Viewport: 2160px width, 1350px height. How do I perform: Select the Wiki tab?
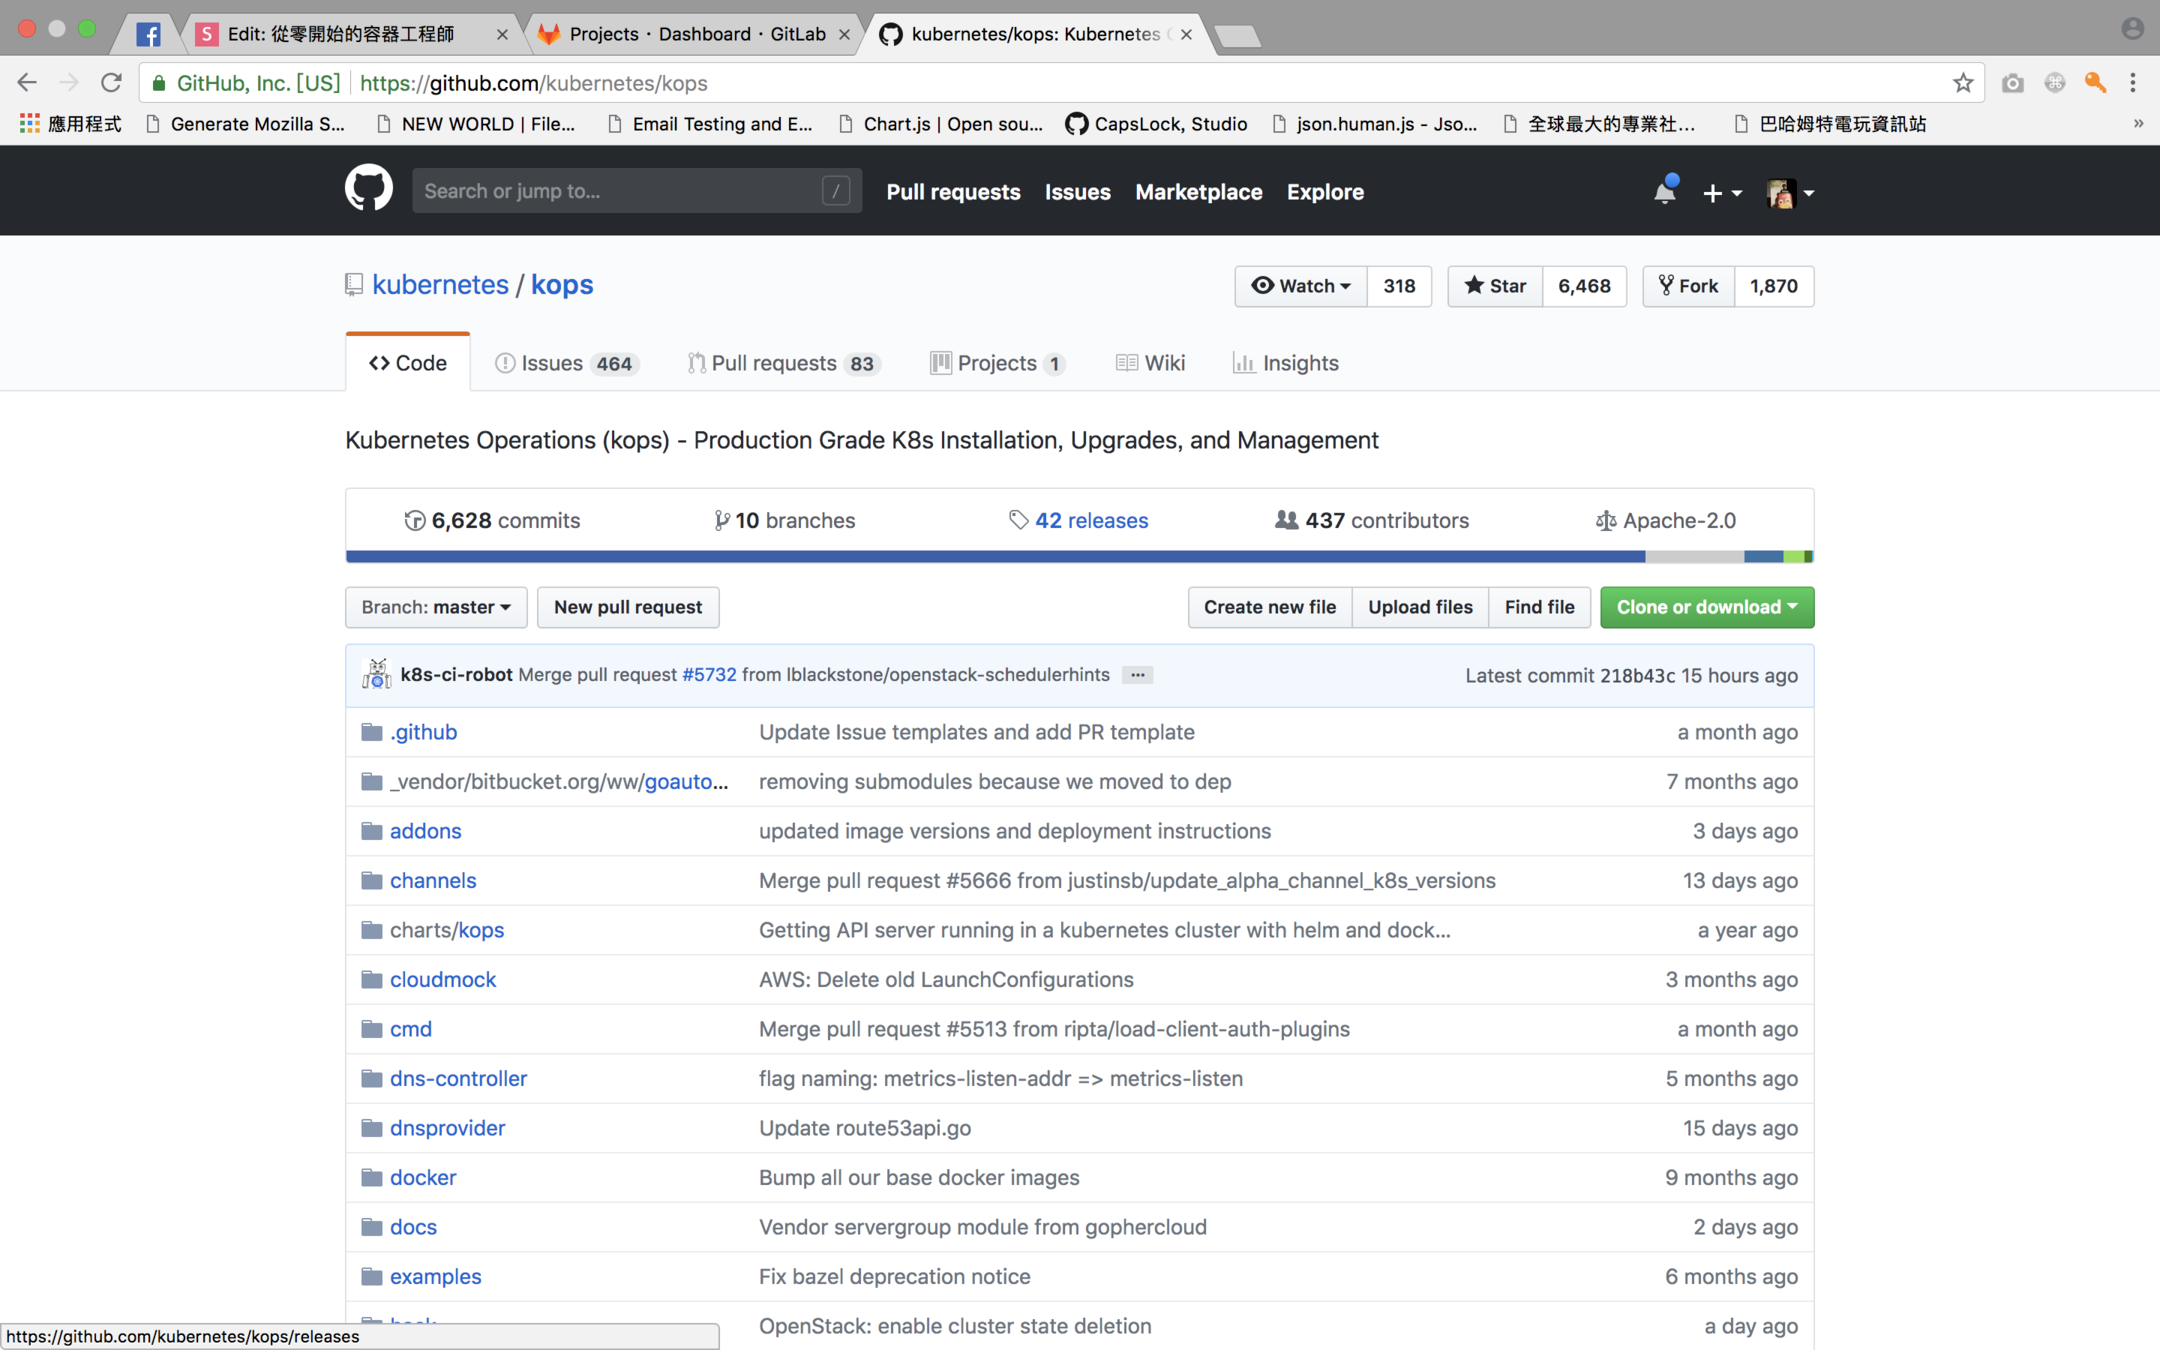(1150, 363)
